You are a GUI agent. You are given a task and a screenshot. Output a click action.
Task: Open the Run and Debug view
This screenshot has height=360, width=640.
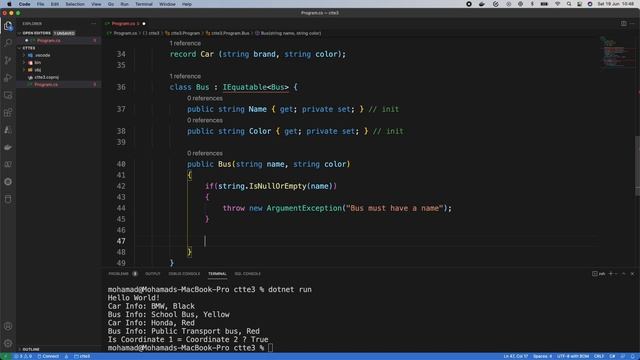[8, 78]
